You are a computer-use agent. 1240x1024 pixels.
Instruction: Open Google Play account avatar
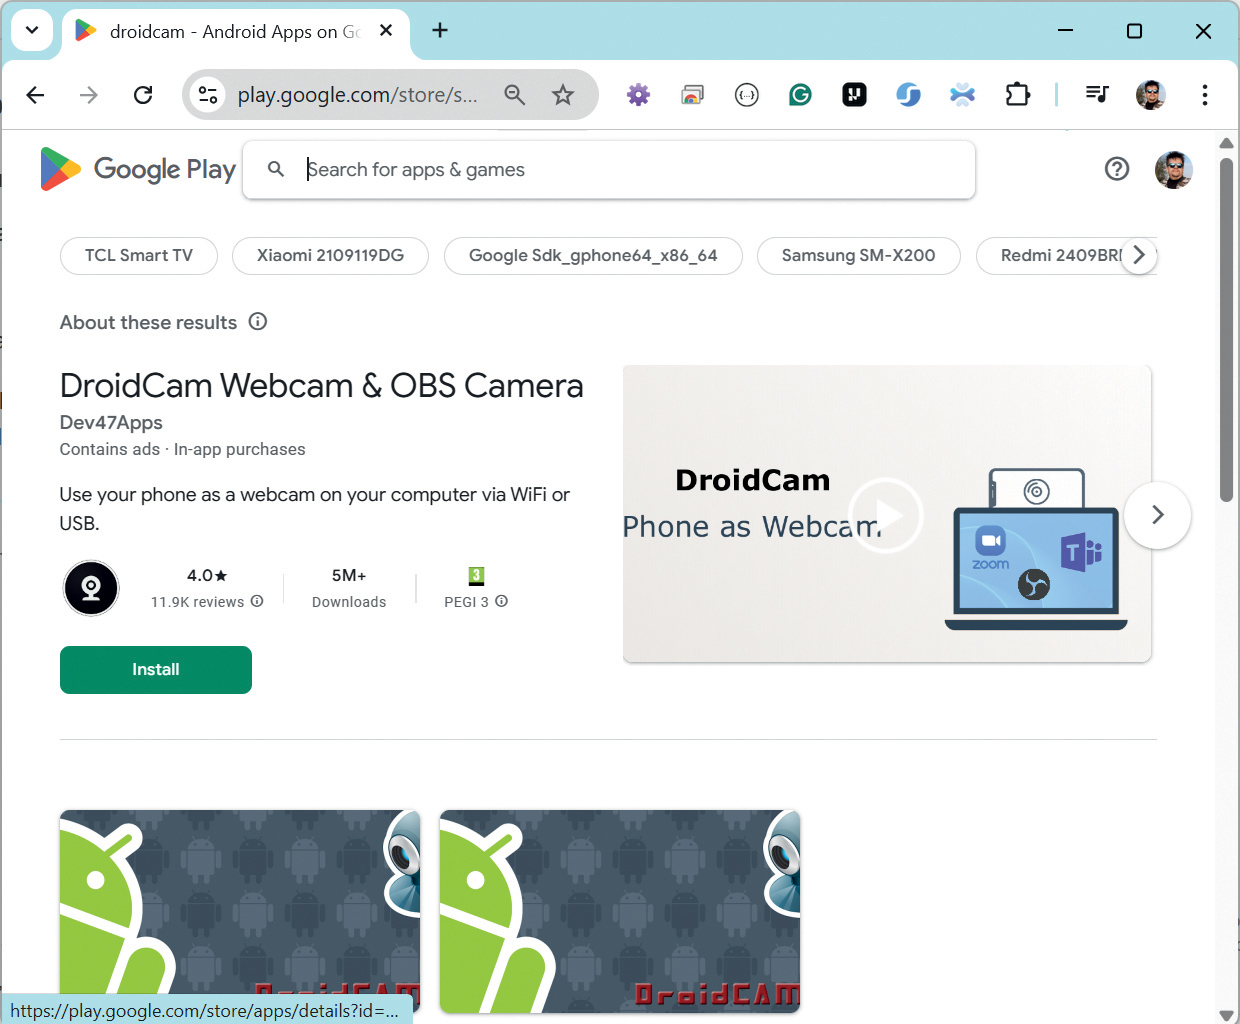click(x=1174, y=170)
